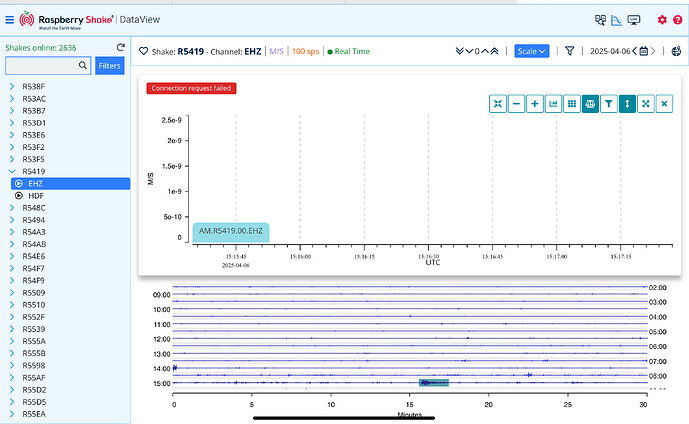The height and width of the screenshot is (424, 689).
Task: Select station R5509 in list
Action: pyautogui.click(x=34, y=293)
